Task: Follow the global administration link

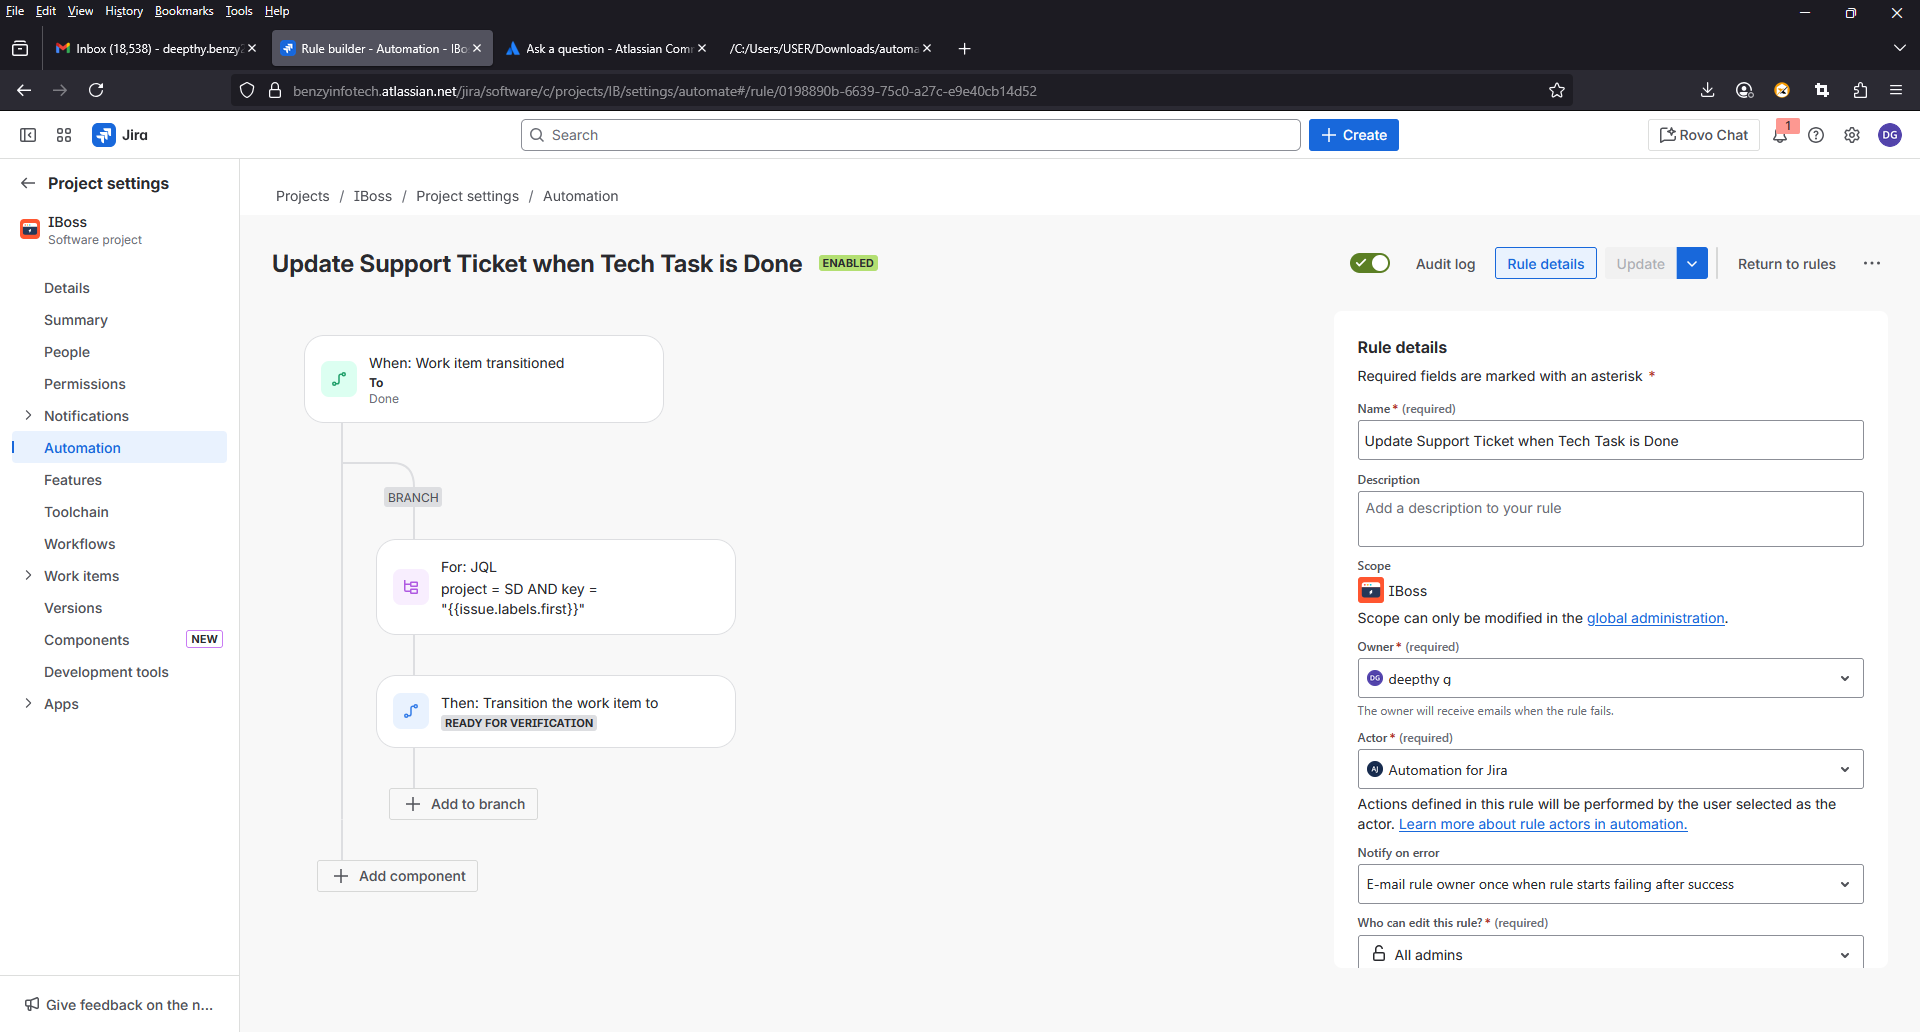Action: (x=1655, y=618)
